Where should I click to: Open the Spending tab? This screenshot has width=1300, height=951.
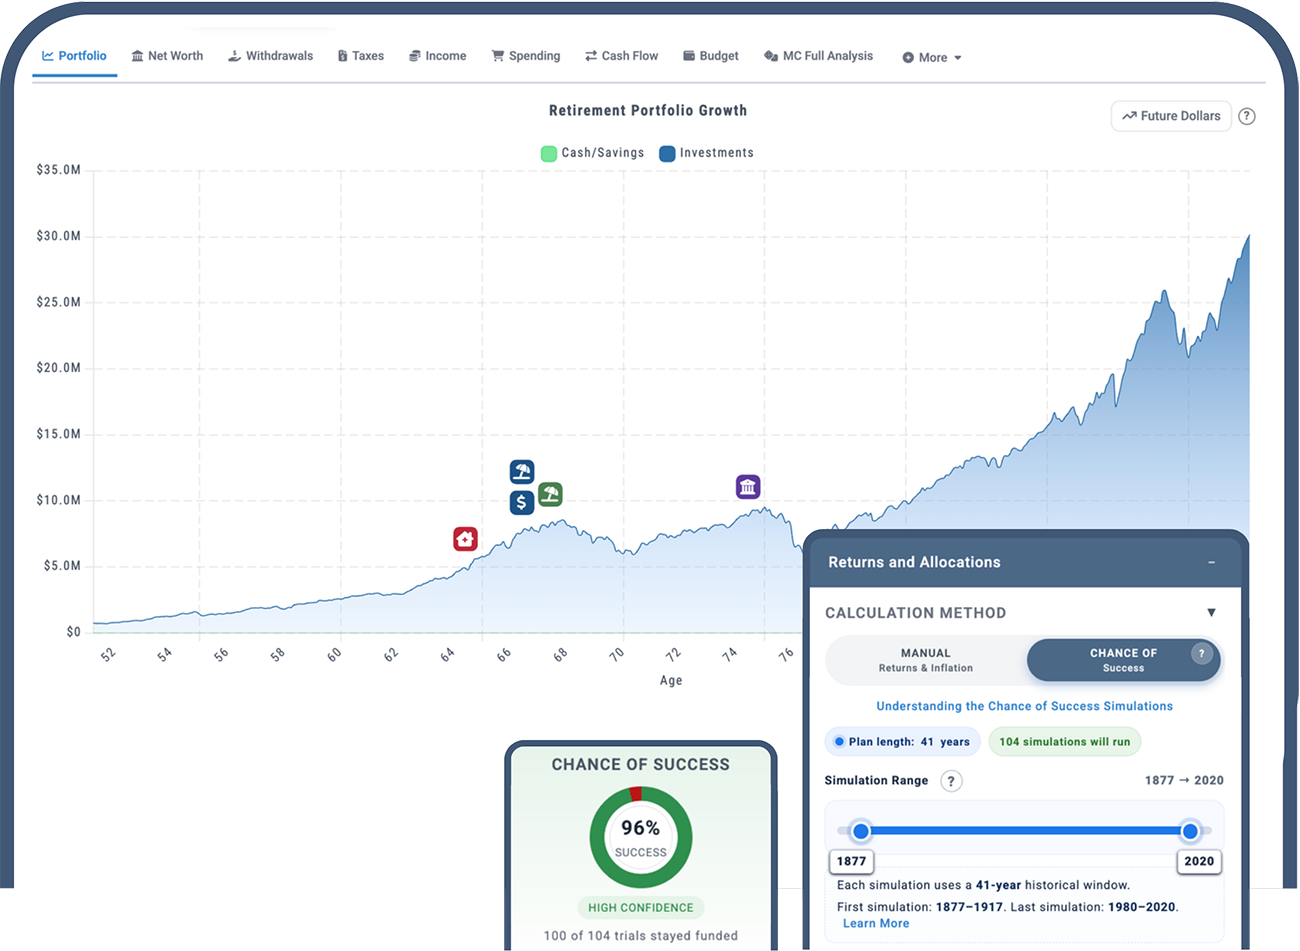pyautogui.click(x=525, y=56)
